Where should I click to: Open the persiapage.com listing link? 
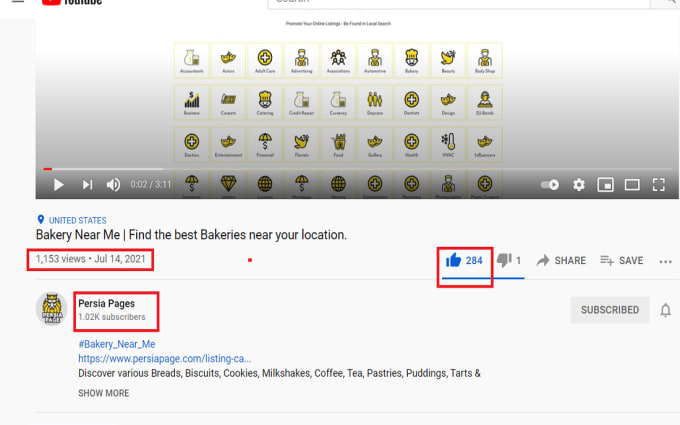click(165, 359)
